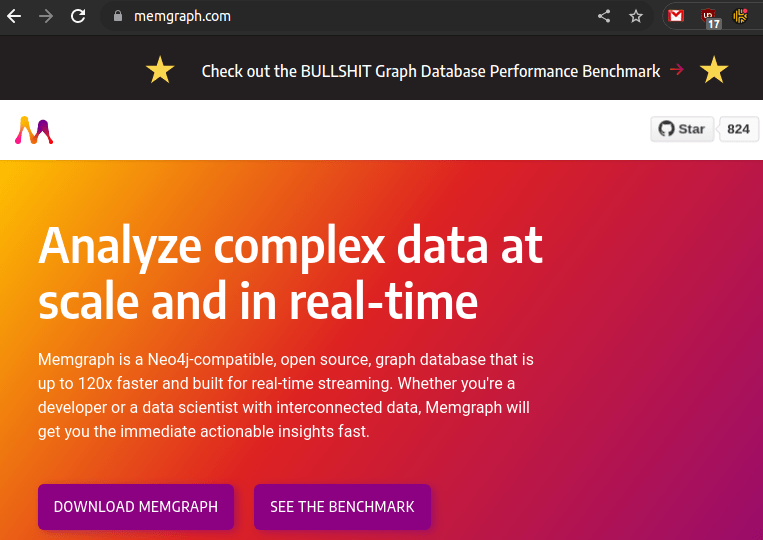Click the Memgraph logo
This screenshot has height=540, width=763.
pyautogui.click(x=34, y=130)
